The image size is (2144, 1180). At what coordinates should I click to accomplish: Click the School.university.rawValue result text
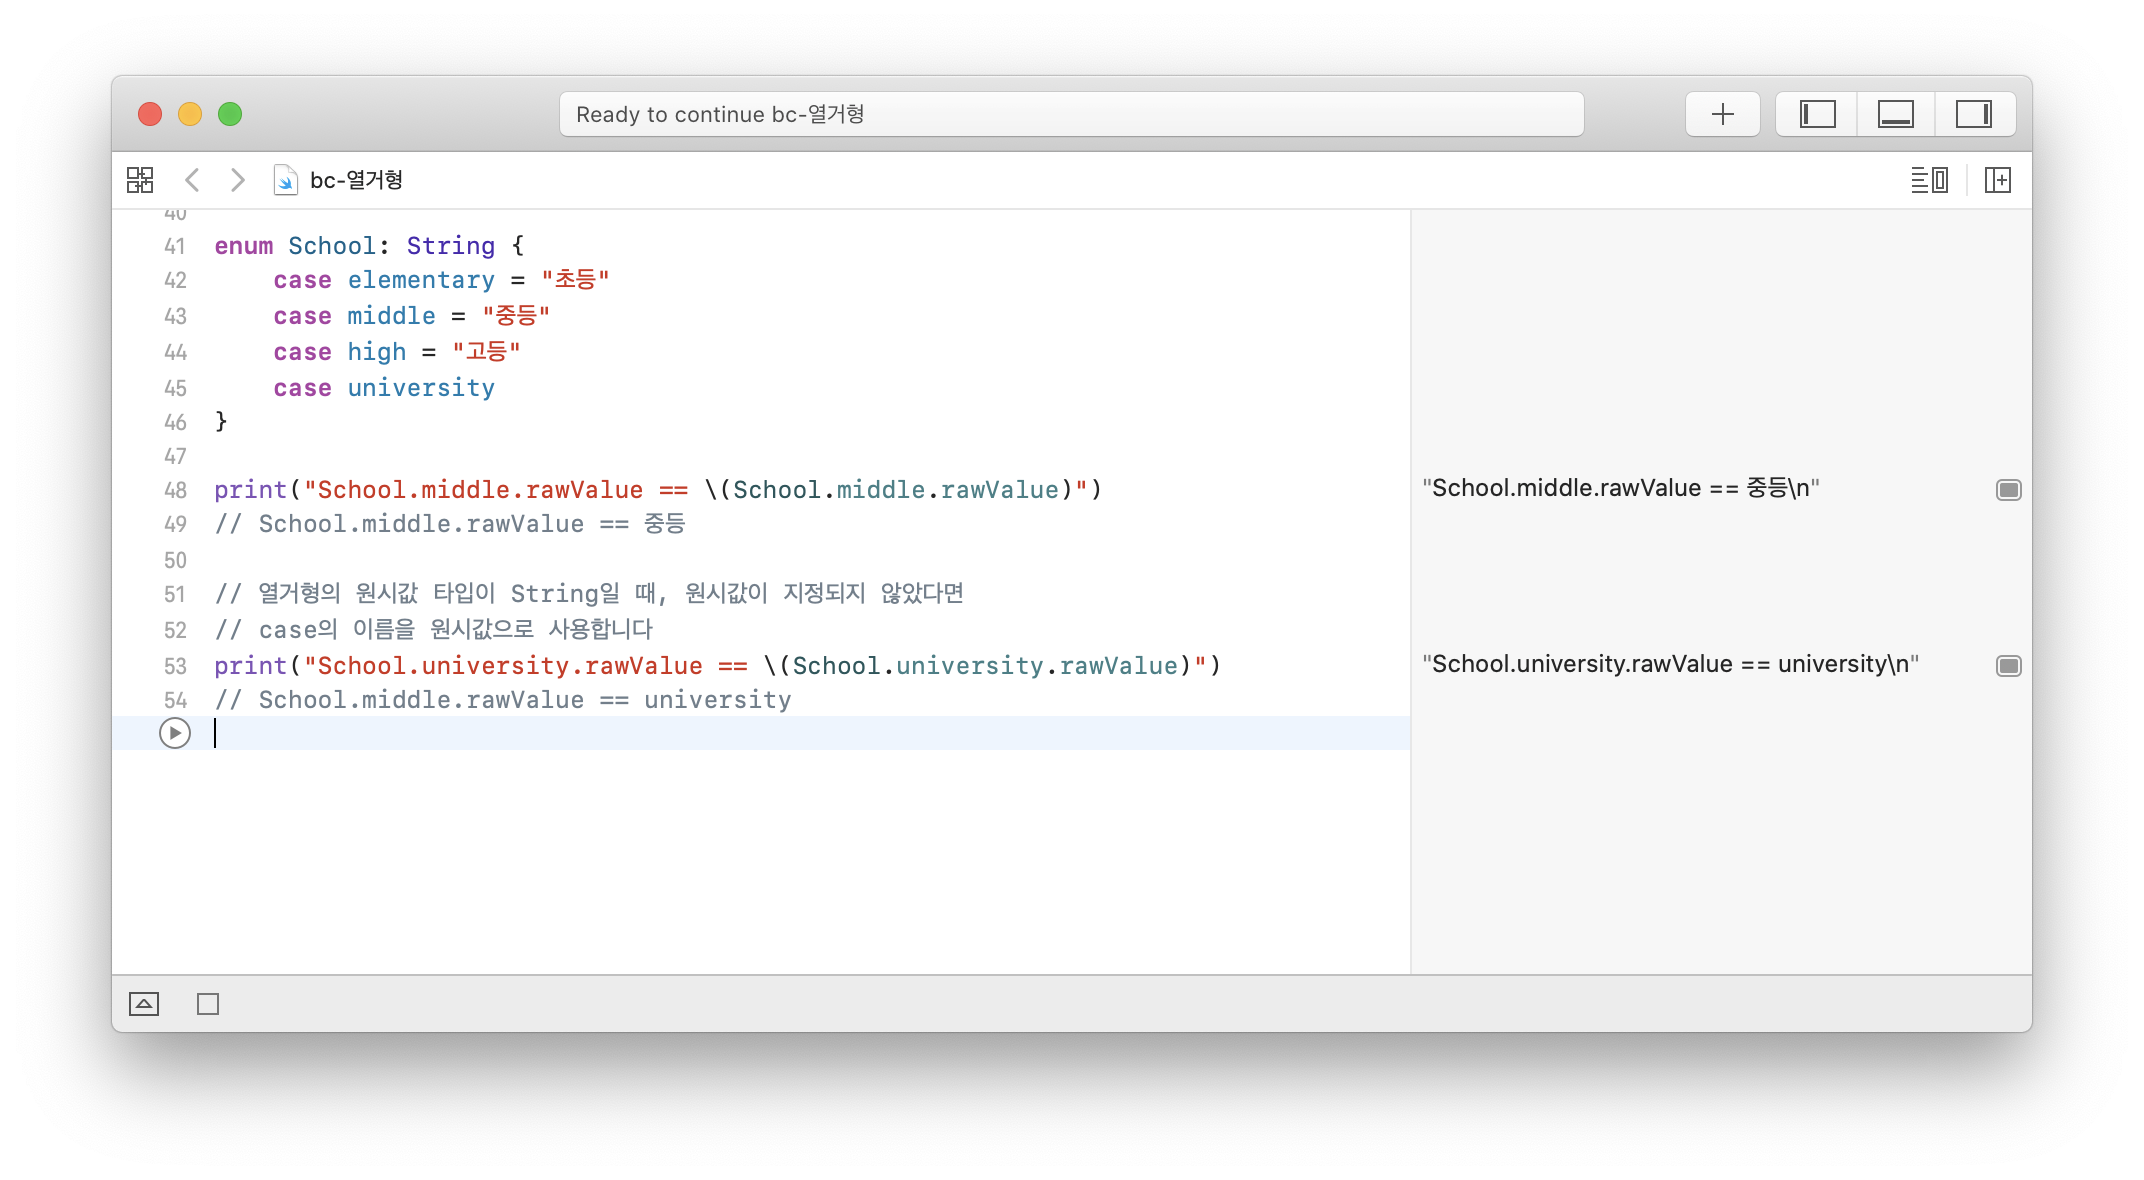click(1670, 664)
